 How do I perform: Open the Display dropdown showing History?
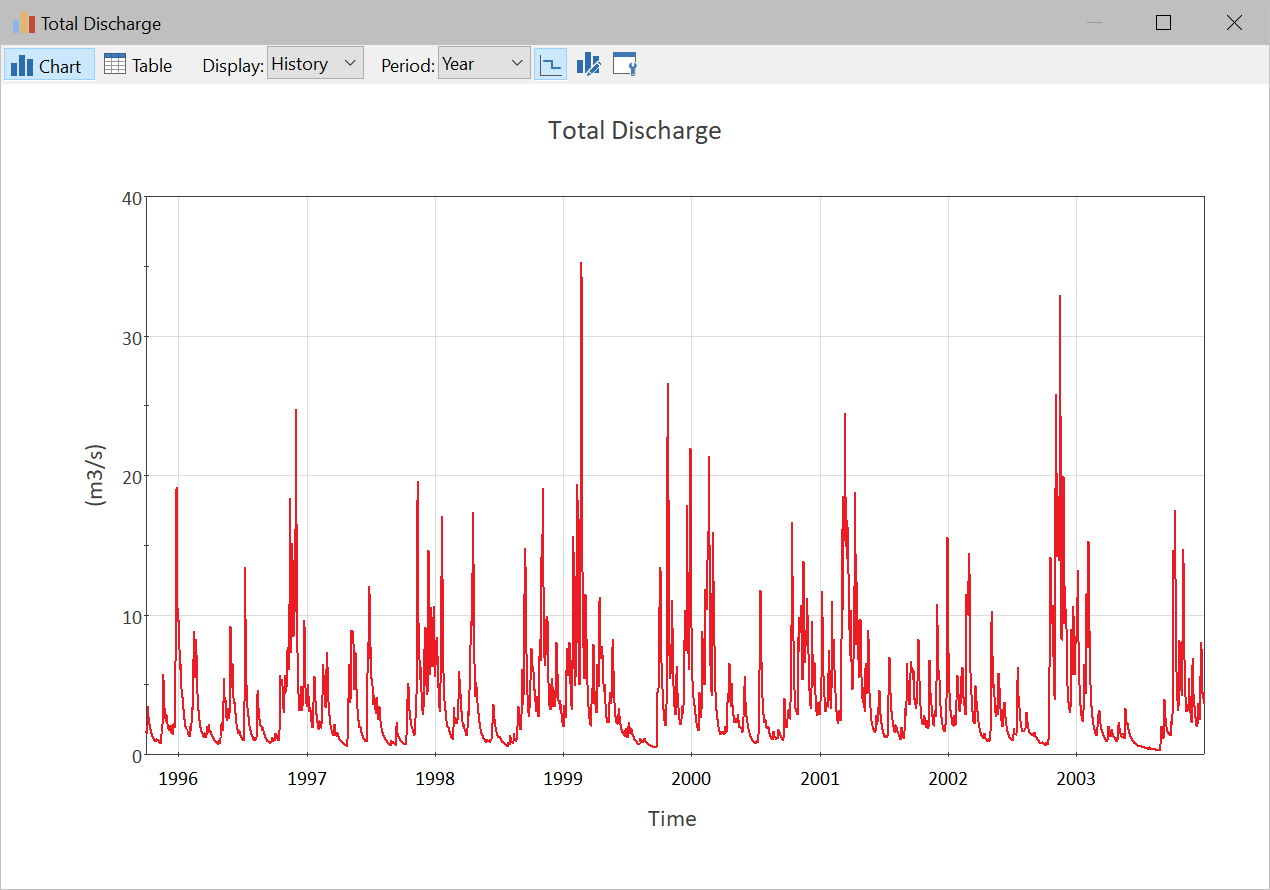pyautogui.click(x=315, y=64)
